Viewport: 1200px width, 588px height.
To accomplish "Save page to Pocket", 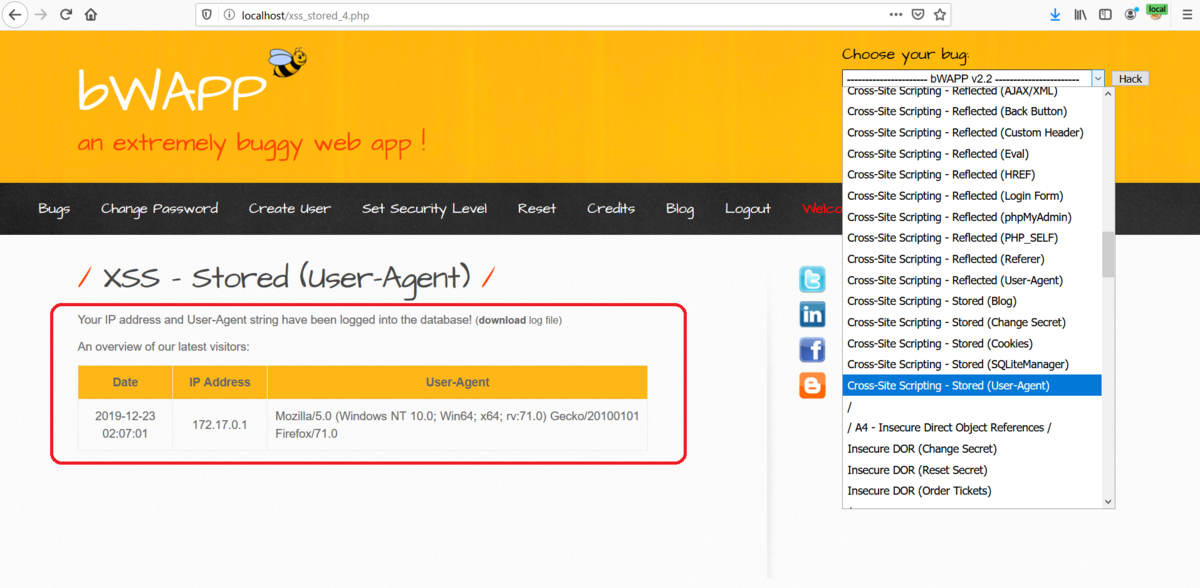I will 918,15.
